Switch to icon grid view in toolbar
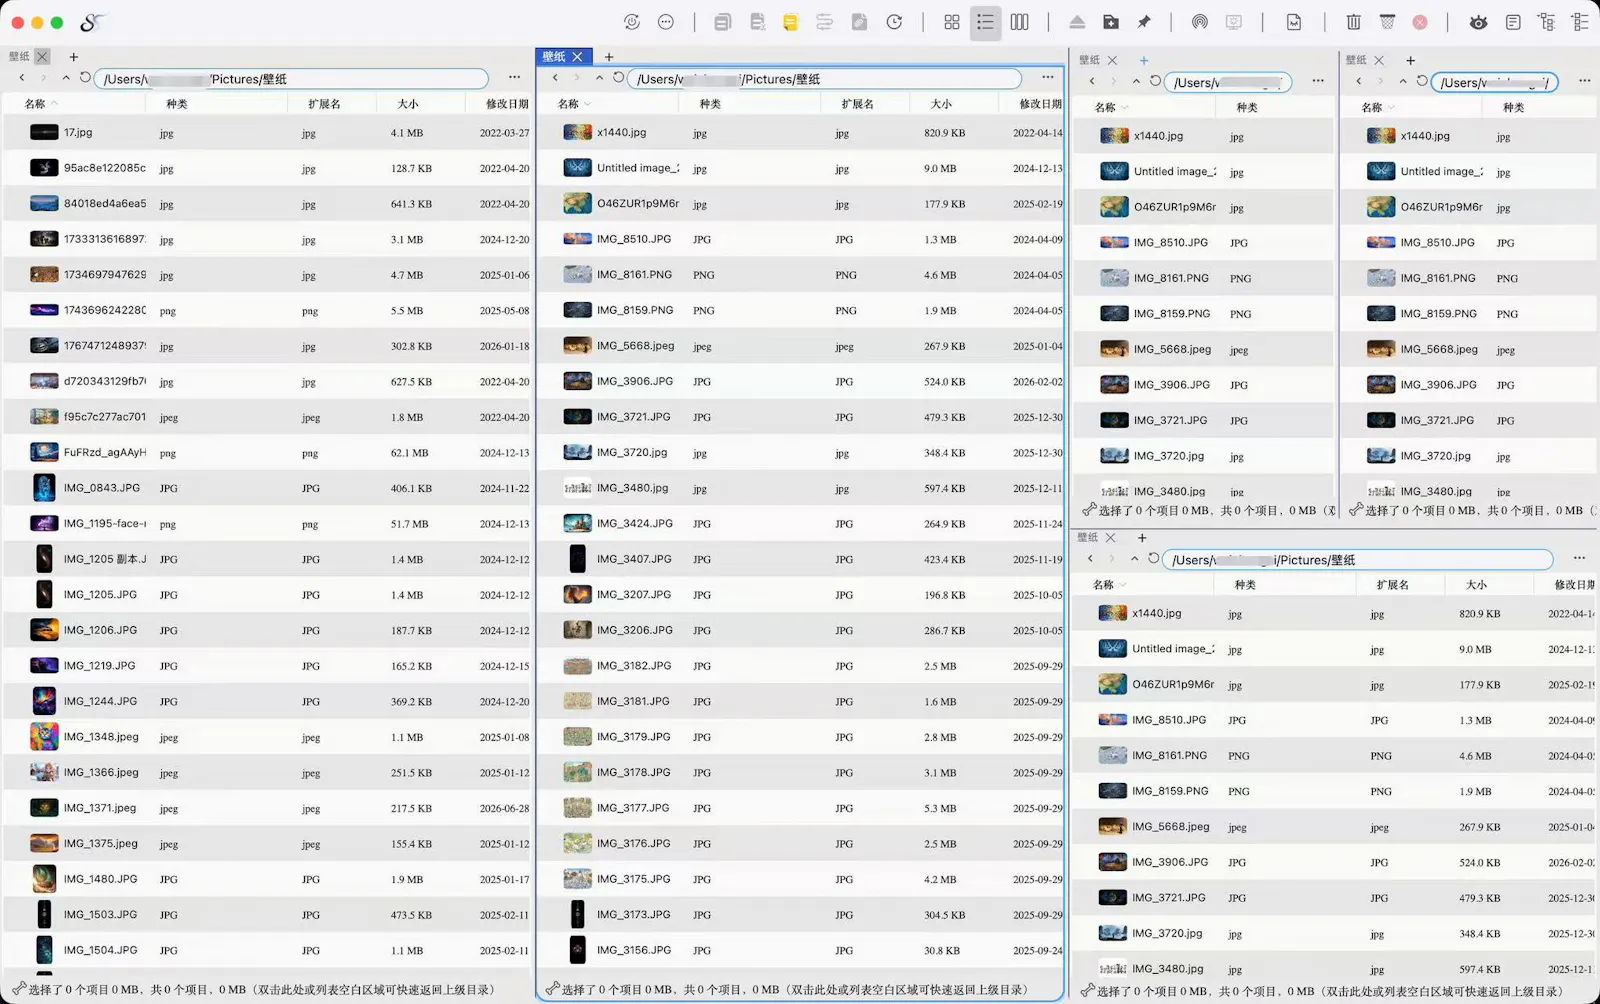This screenshot has width=1600, height=1004. click(951, 22)
